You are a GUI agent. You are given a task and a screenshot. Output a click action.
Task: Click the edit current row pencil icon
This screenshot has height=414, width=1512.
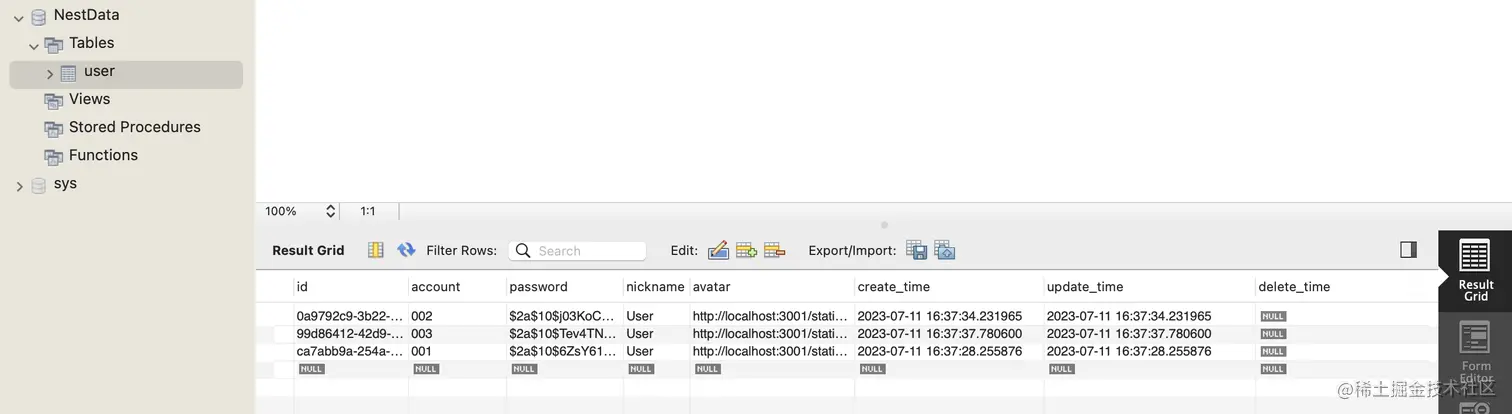tap(718, 250)
